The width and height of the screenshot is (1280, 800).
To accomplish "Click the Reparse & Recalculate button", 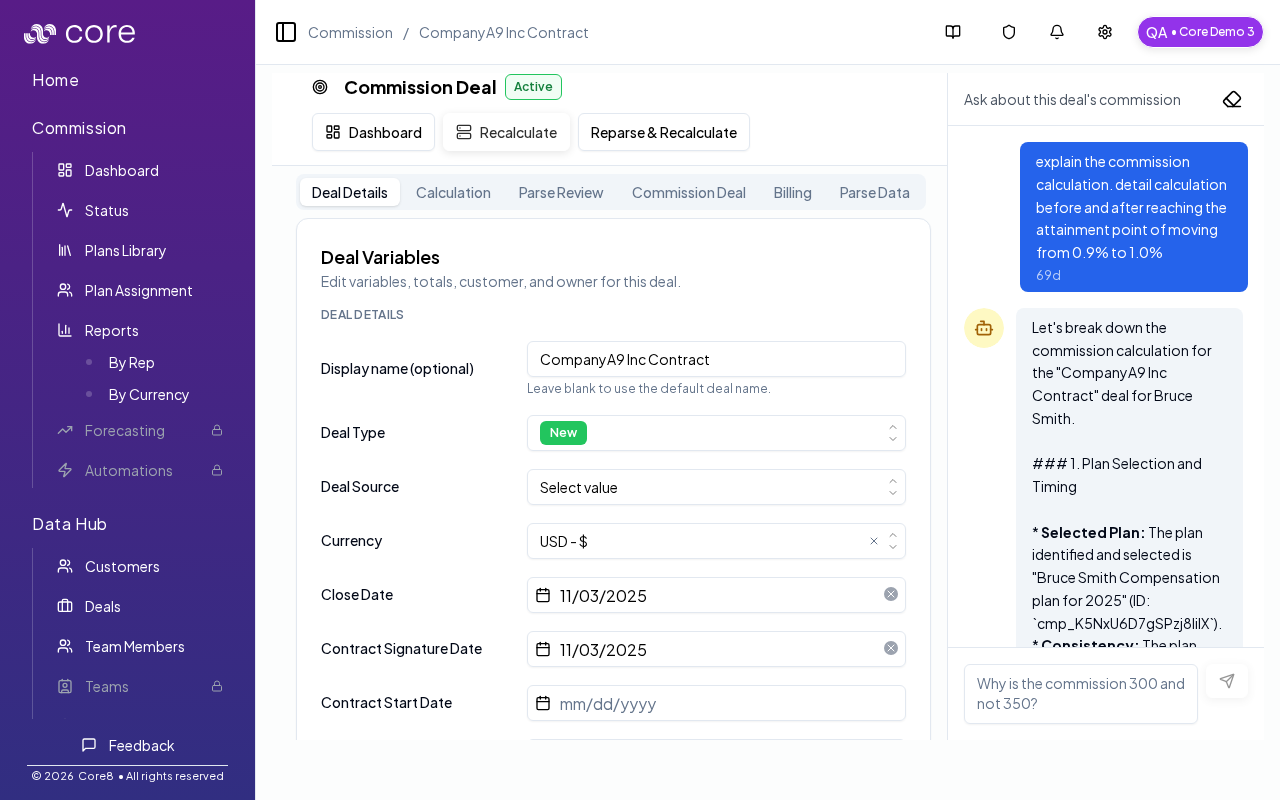I will (x=663, y=132).
